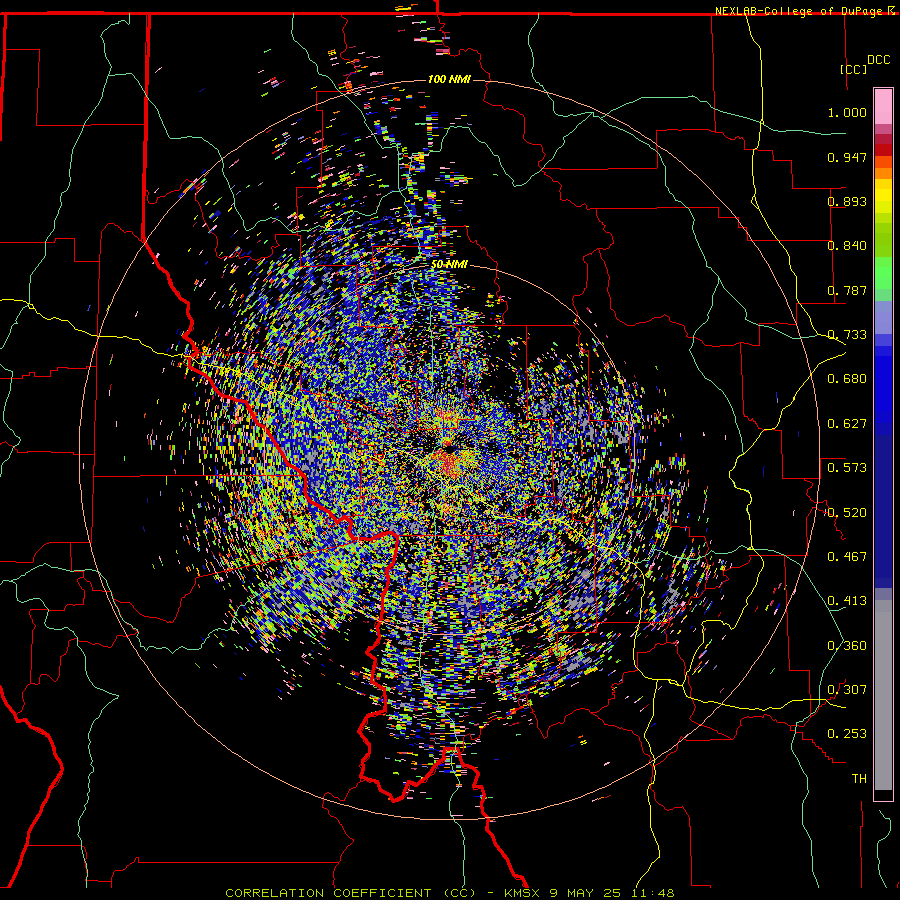Click the Correlation Coefficient KMSX title caption

click(x=449, y=893)
